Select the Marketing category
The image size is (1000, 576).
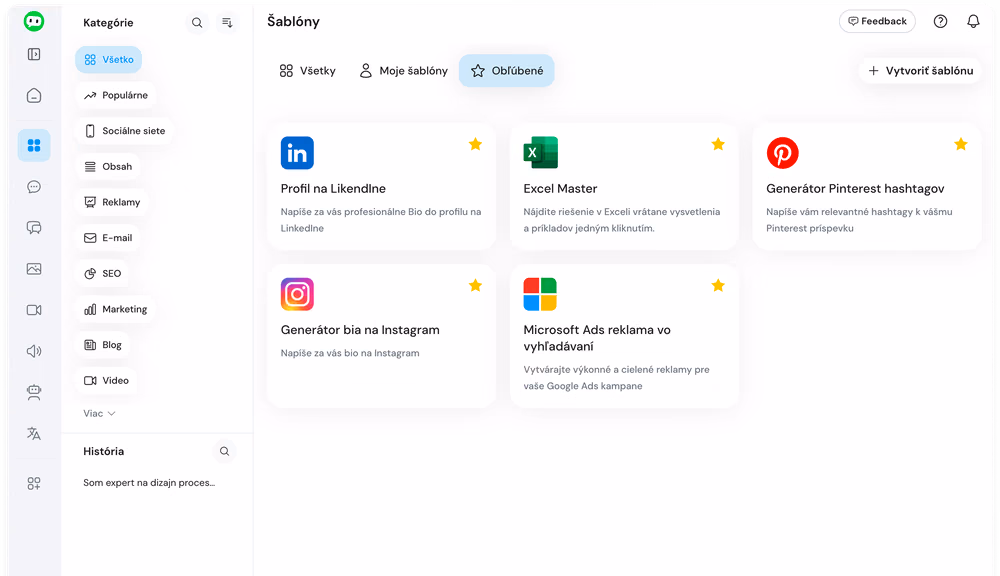tap(115, 309)
